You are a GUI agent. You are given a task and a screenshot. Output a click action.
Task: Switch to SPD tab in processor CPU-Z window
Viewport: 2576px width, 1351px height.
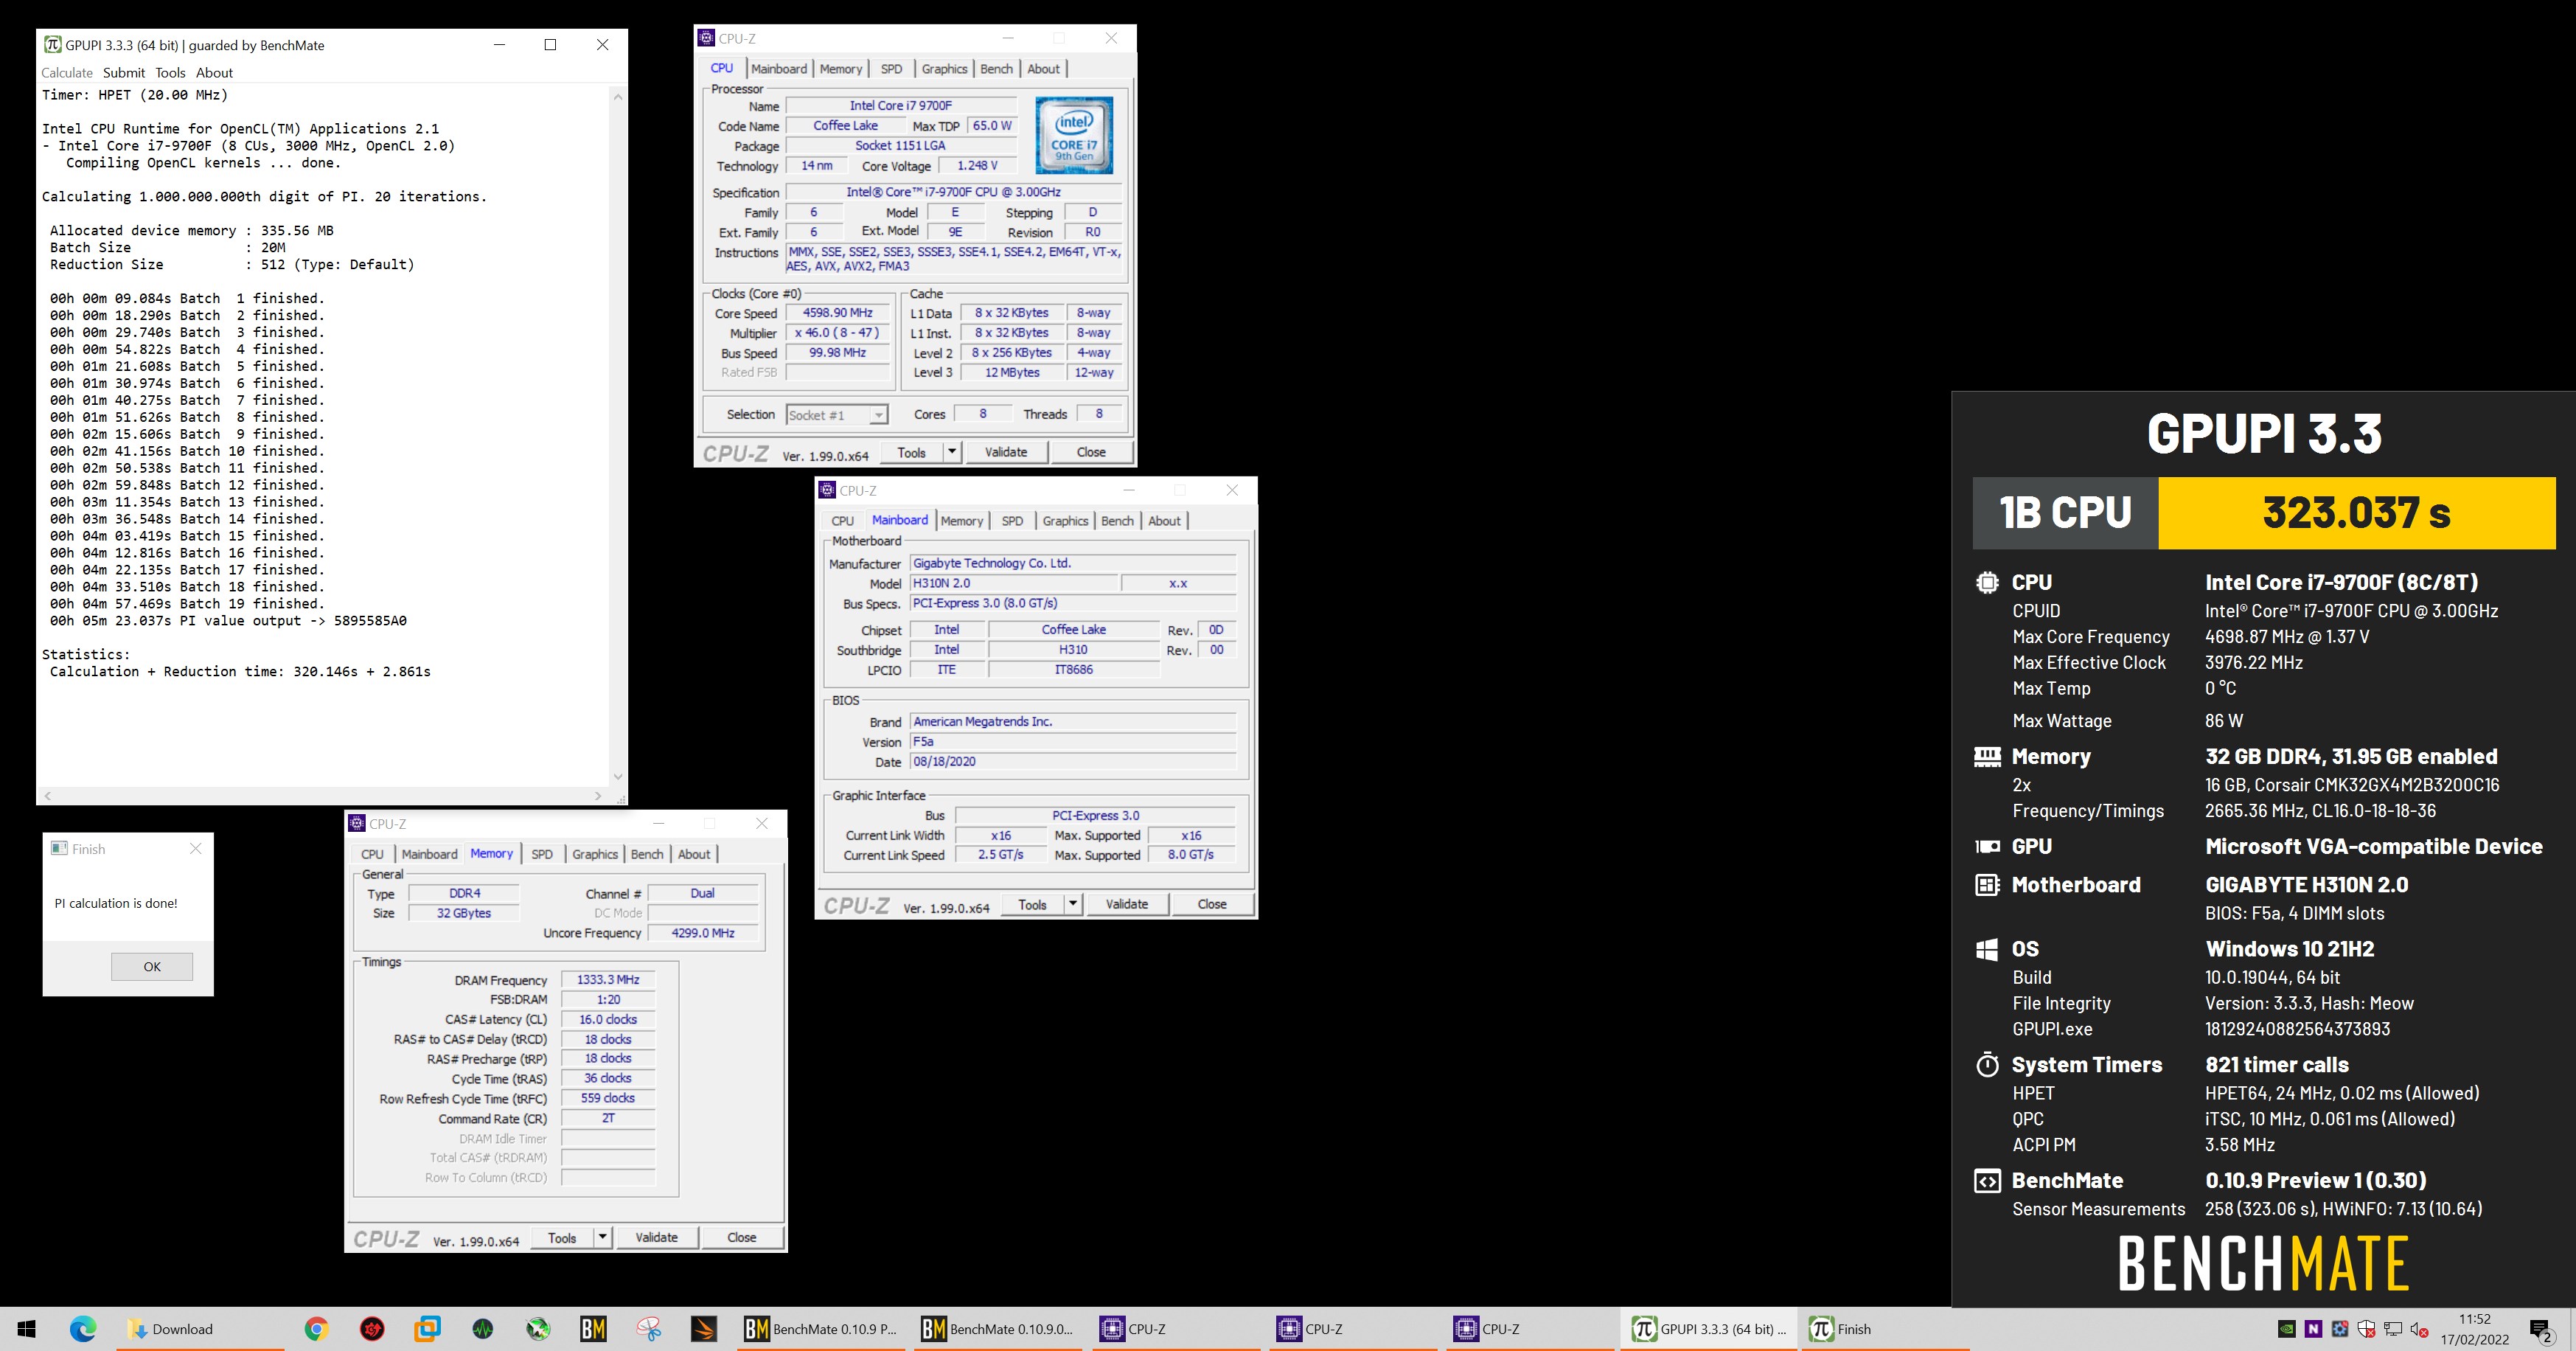(x=891, y=69)
